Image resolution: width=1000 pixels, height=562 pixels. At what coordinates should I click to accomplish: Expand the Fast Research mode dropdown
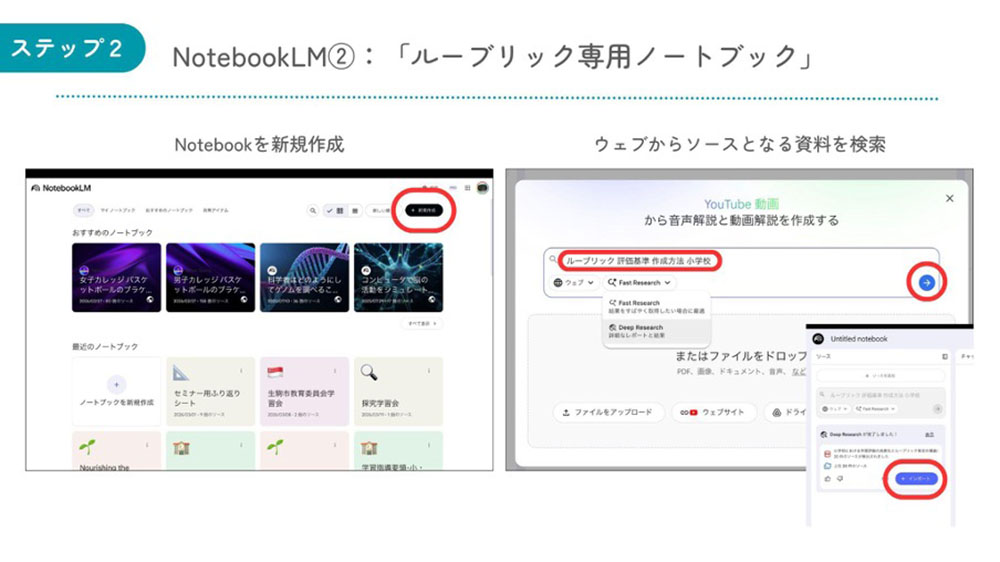tap(639, 283)
